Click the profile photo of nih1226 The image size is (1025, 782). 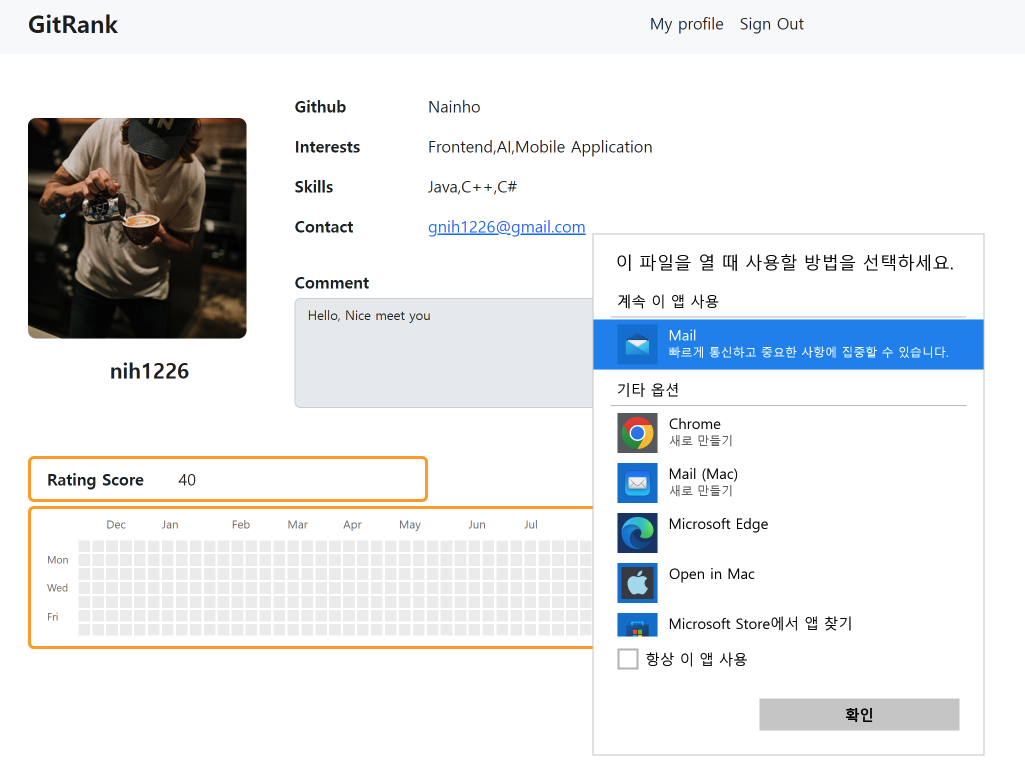point(137,228)
